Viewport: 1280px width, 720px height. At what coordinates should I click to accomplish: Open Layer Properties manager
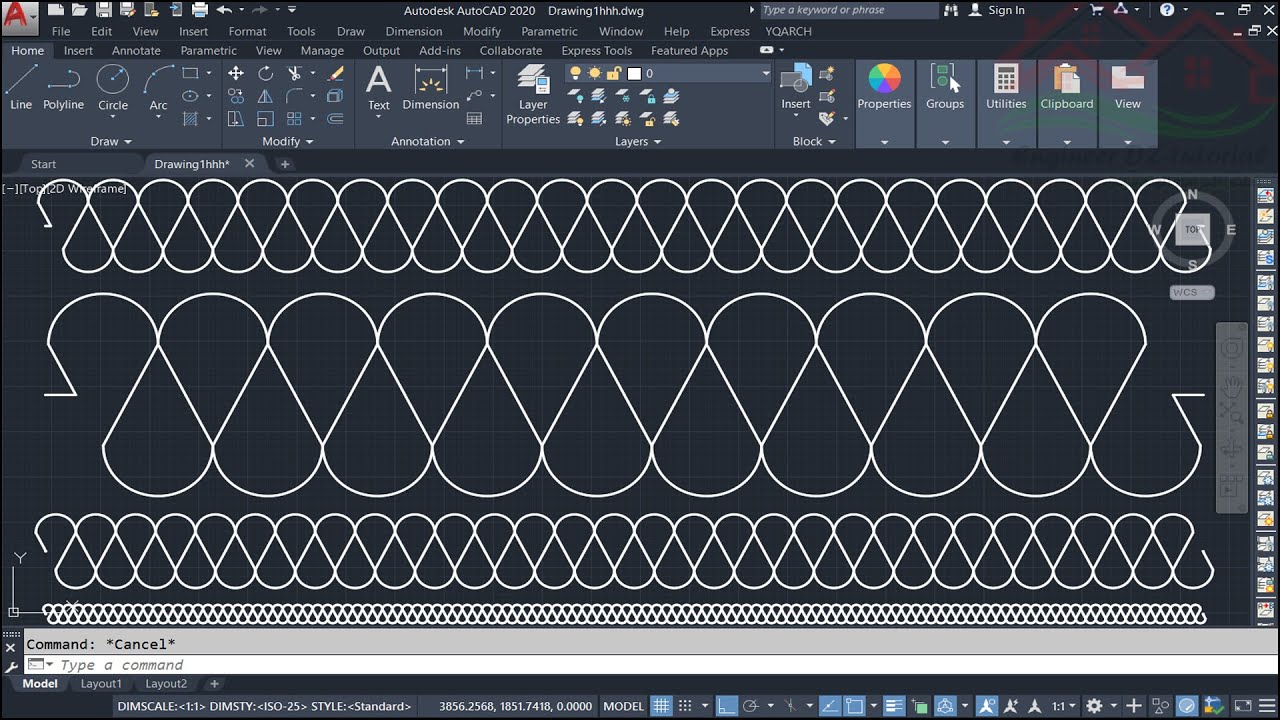click(x=533, y=95)
